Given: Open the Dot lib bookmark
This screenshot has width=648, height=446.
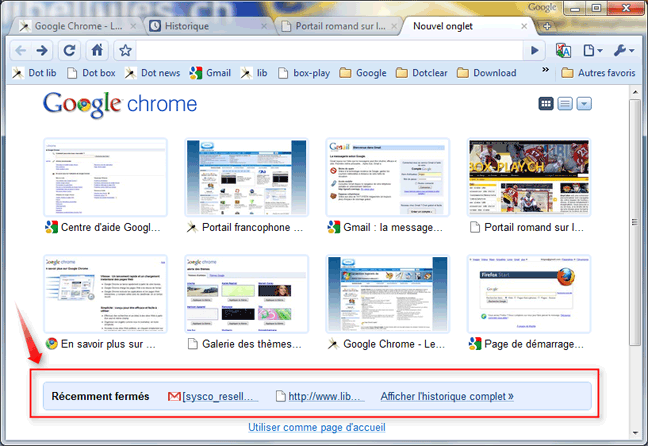Looking at the screenshot, I should click(x=34, y=73).
